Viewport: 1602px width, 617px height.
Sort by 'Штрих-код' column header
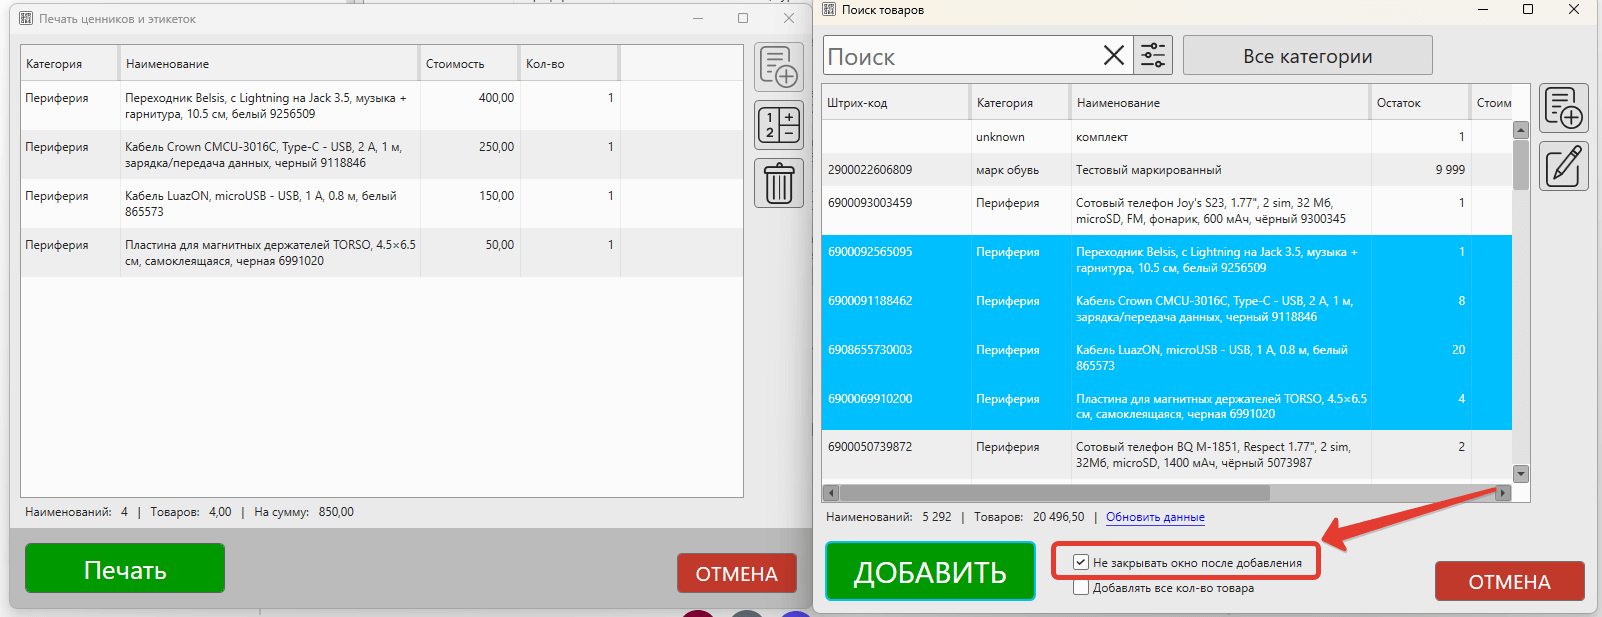[857, 103]
